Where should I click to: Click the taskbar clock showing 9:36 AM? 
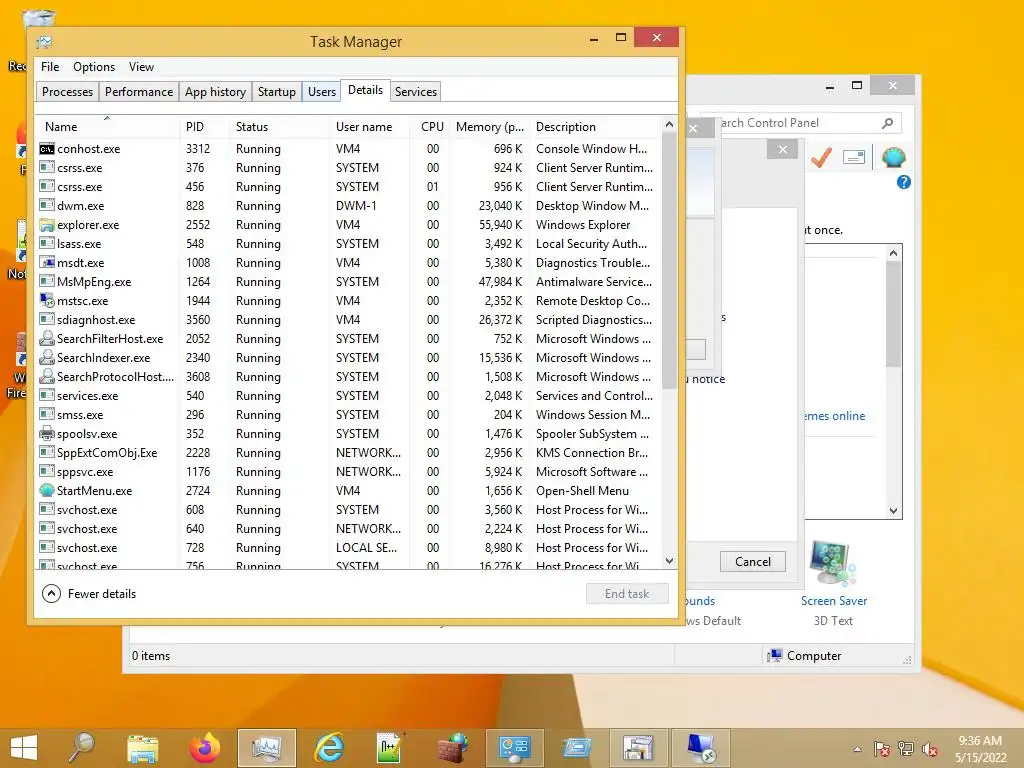[x=980, y=749]
